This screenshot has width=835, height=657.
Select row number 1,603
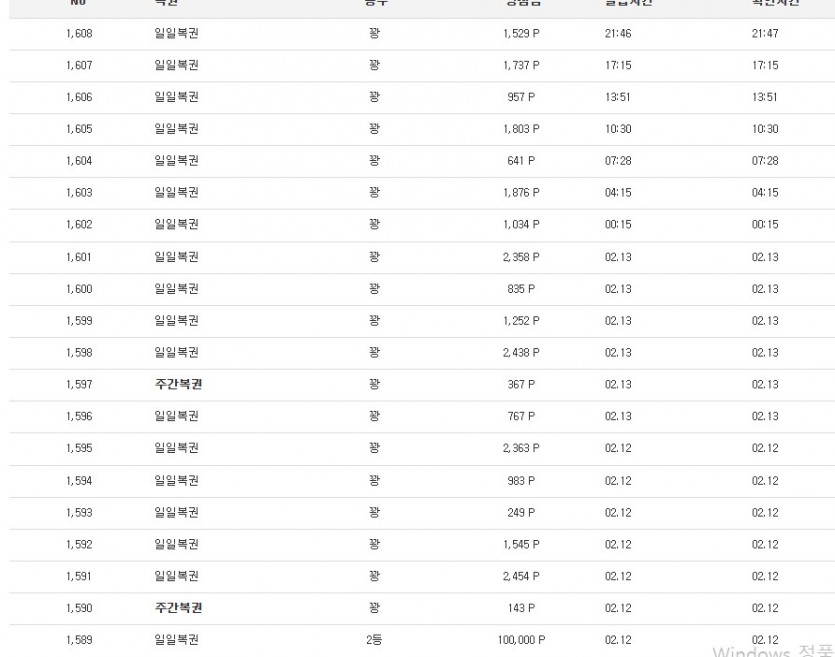point(79,193)
